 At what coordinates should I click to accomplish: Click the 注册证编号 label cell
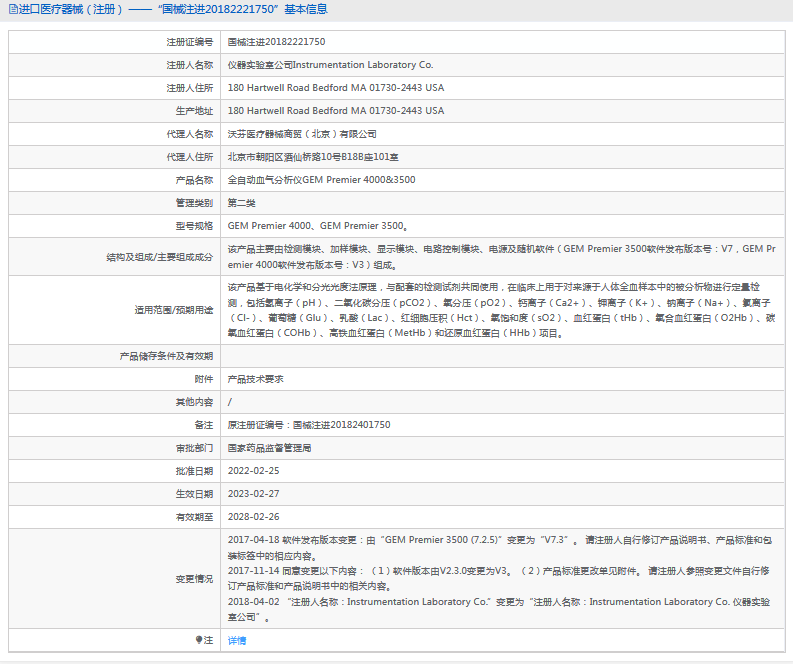point(190,42)
